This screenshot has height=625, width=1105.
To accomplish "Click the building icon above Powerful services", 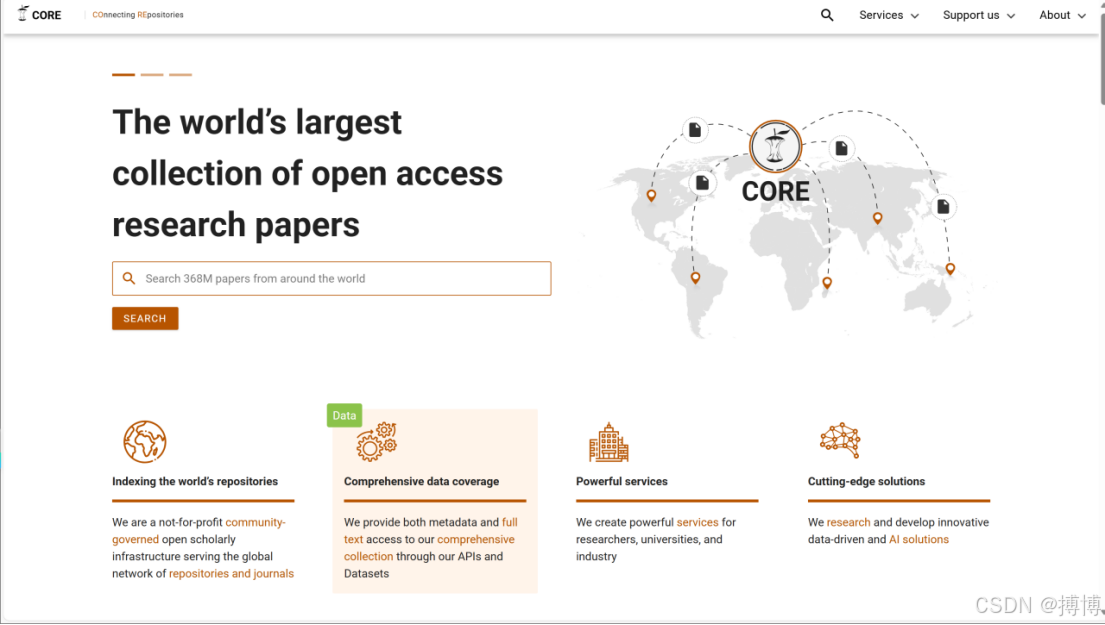I will tap(608, 443).
